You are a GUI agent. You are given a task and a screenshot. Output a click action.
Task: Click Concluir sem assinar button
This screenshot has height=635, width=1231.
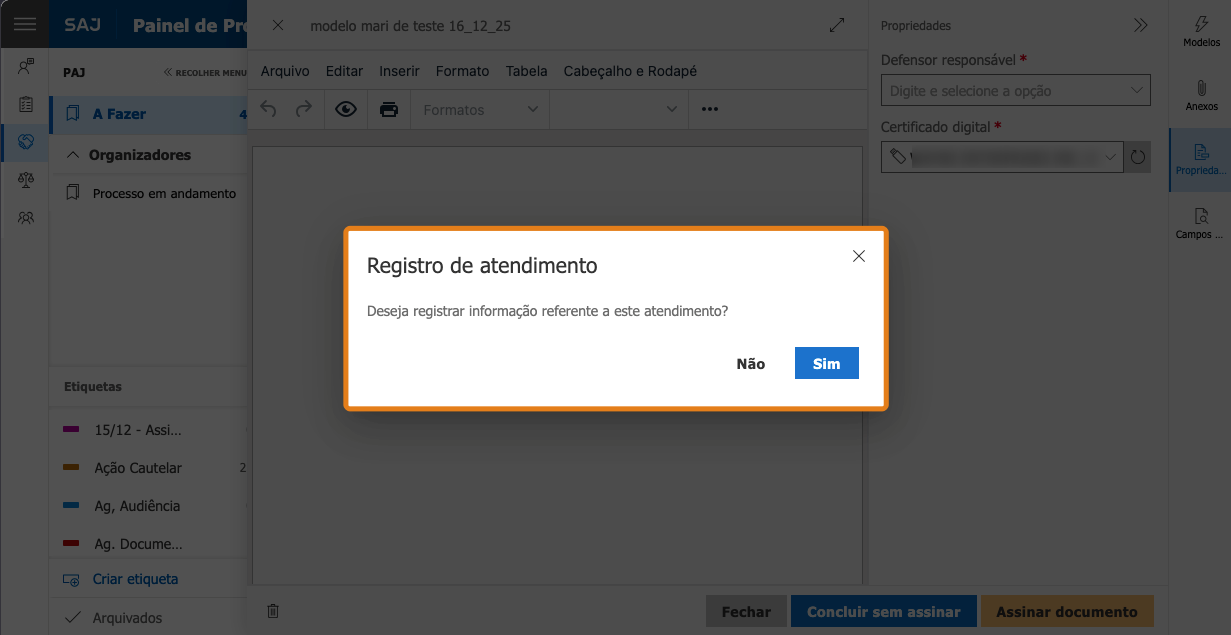884,612
